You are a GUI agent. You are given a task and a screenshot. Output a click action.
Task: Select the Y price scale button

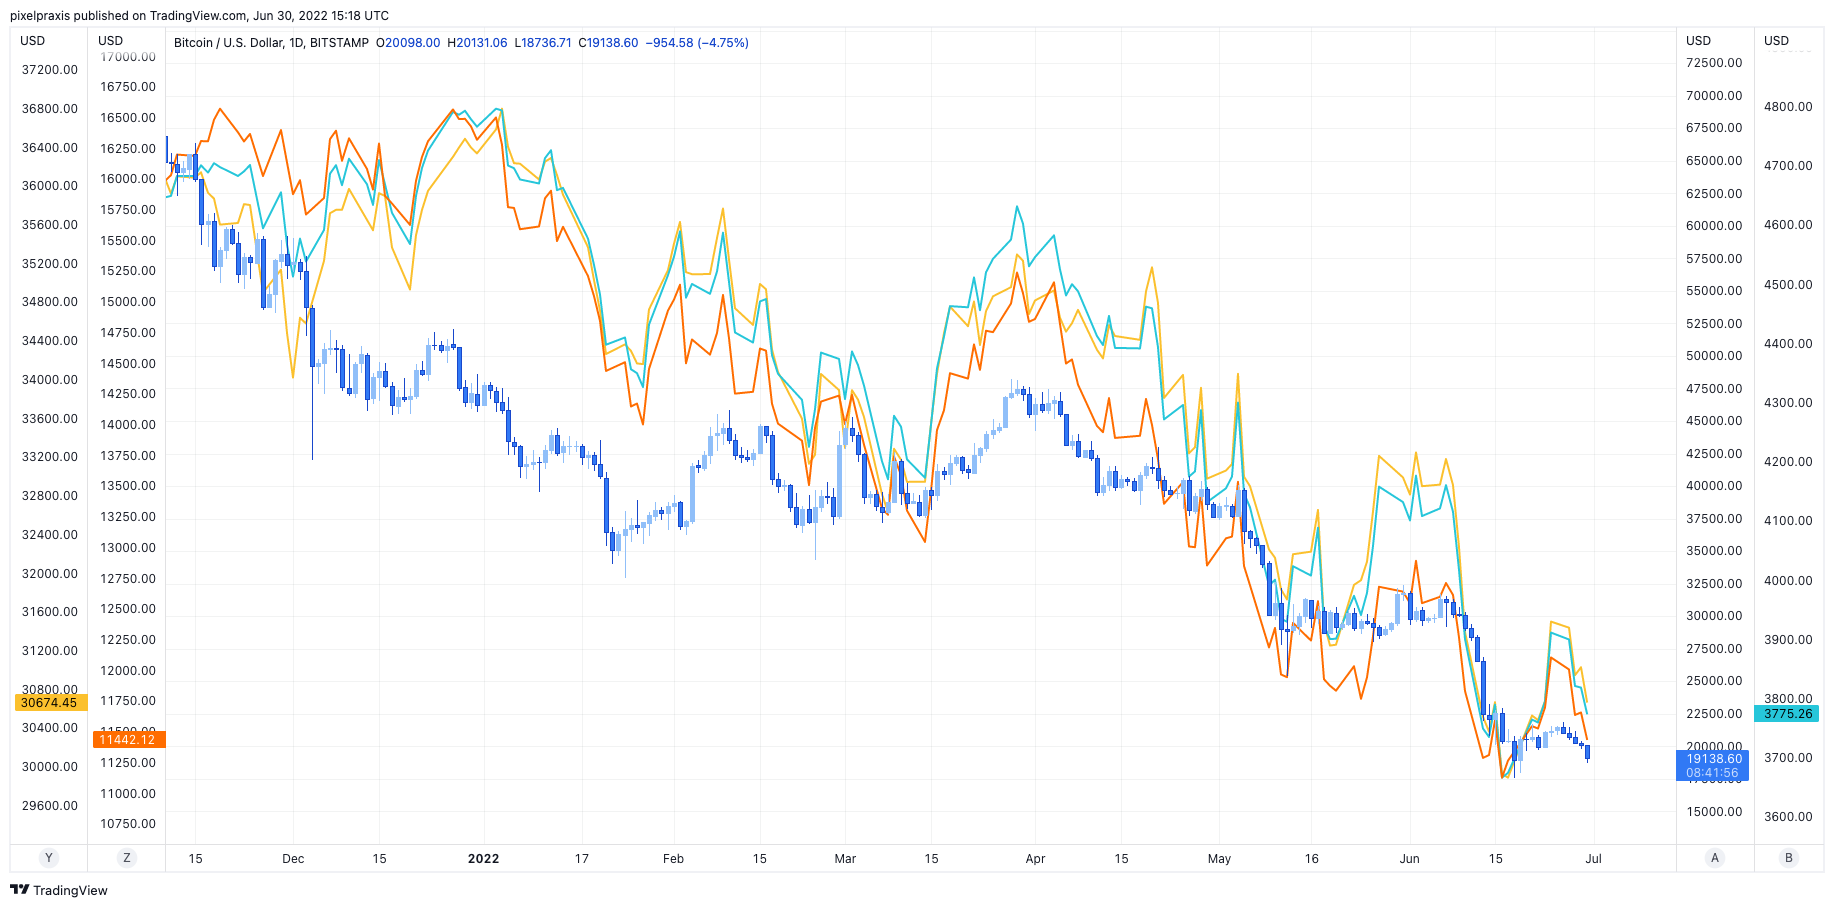[x=48, y=858]
